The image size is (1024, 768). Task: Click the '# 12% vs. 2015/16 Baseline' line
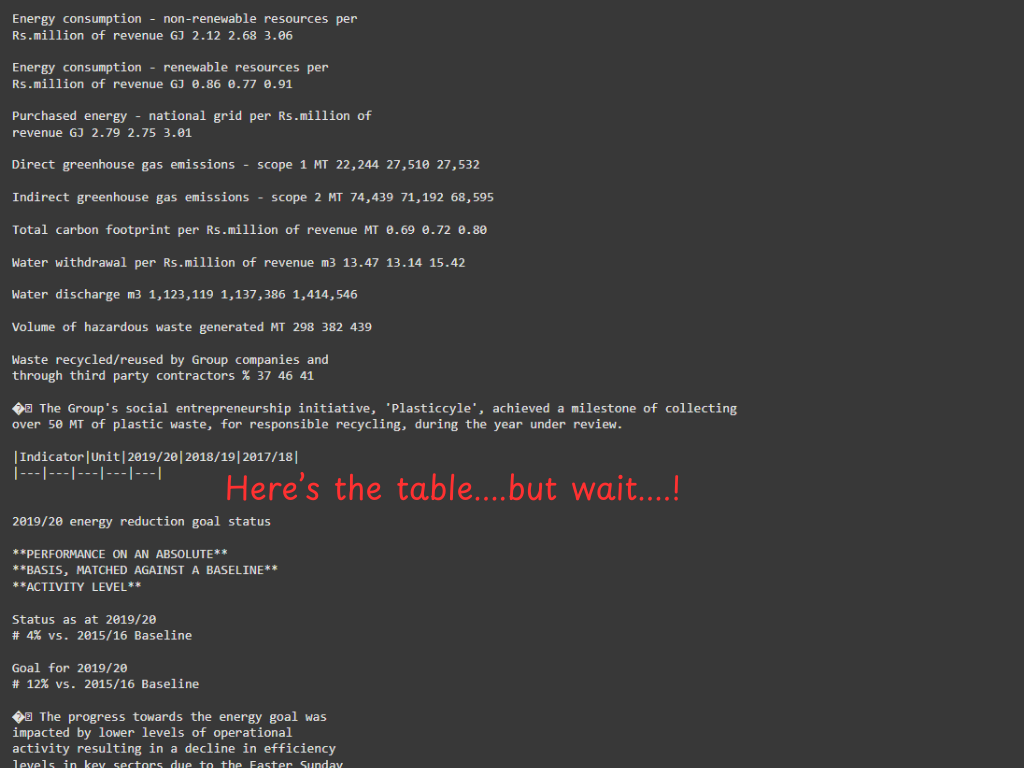pos(105,684)
